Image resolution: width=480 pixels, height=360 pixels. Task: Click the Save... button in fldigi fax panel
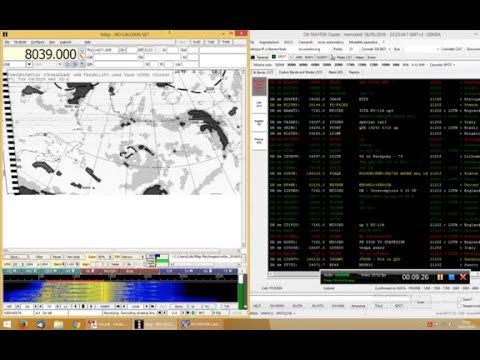(x=15, y=257)
